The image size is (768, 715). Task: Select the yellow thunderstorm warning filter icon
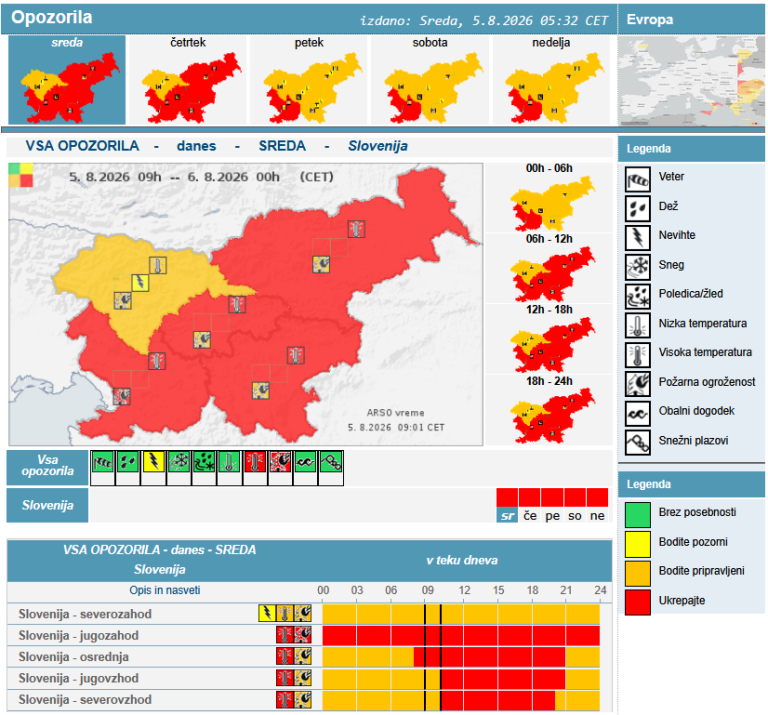pos(153,462)
